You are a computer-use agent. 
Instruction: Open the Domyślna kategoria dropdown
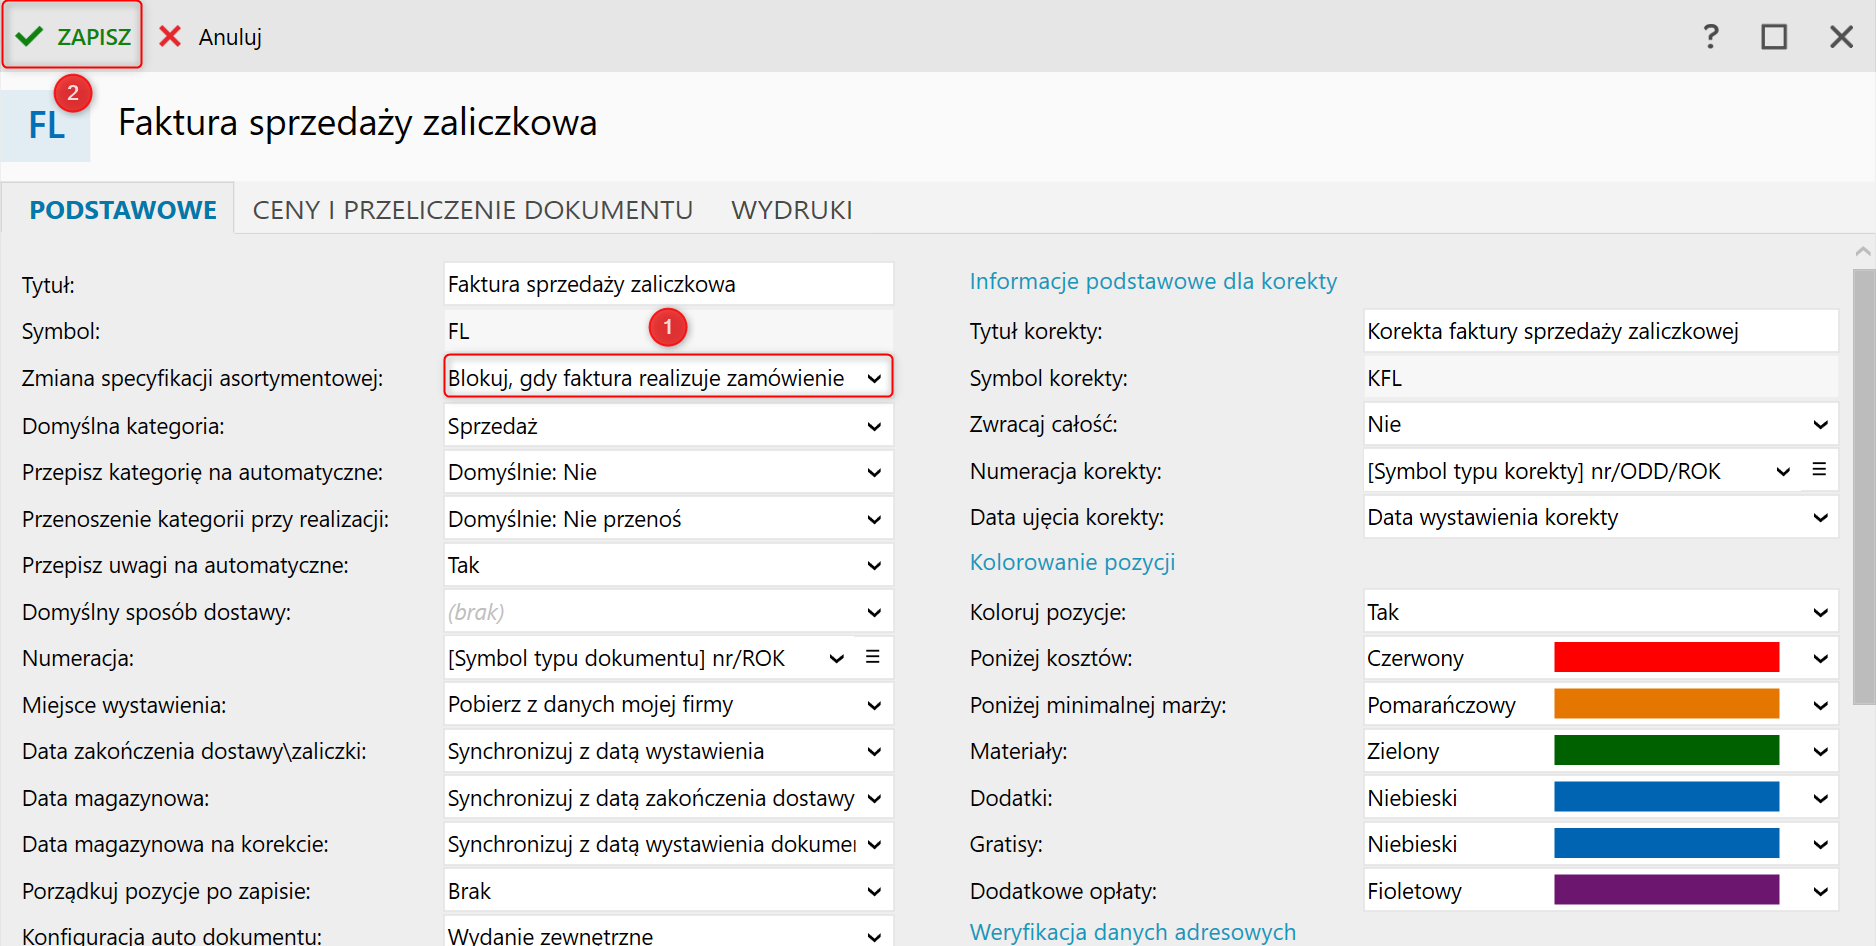(x=874, y=426)
